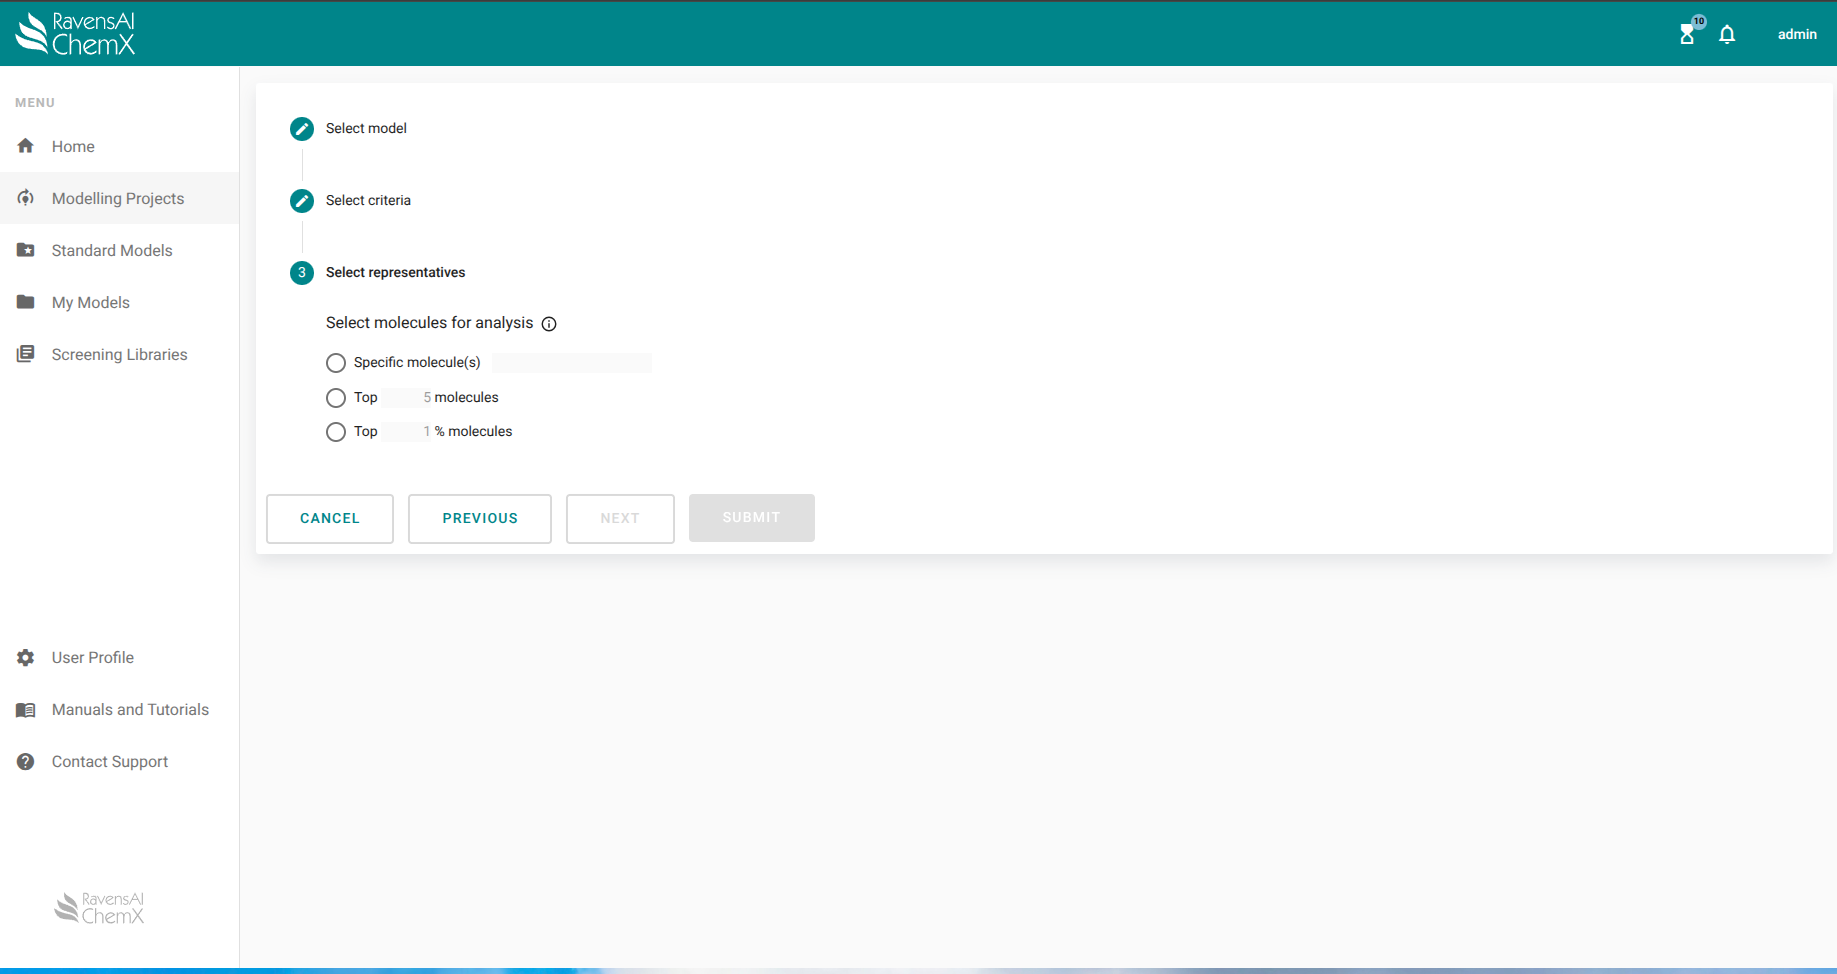Image resolution: width=1837 pixels, height=974 pixels.
Task: Click the Select criteria step edit icon
Action: (x=302, y=201)
